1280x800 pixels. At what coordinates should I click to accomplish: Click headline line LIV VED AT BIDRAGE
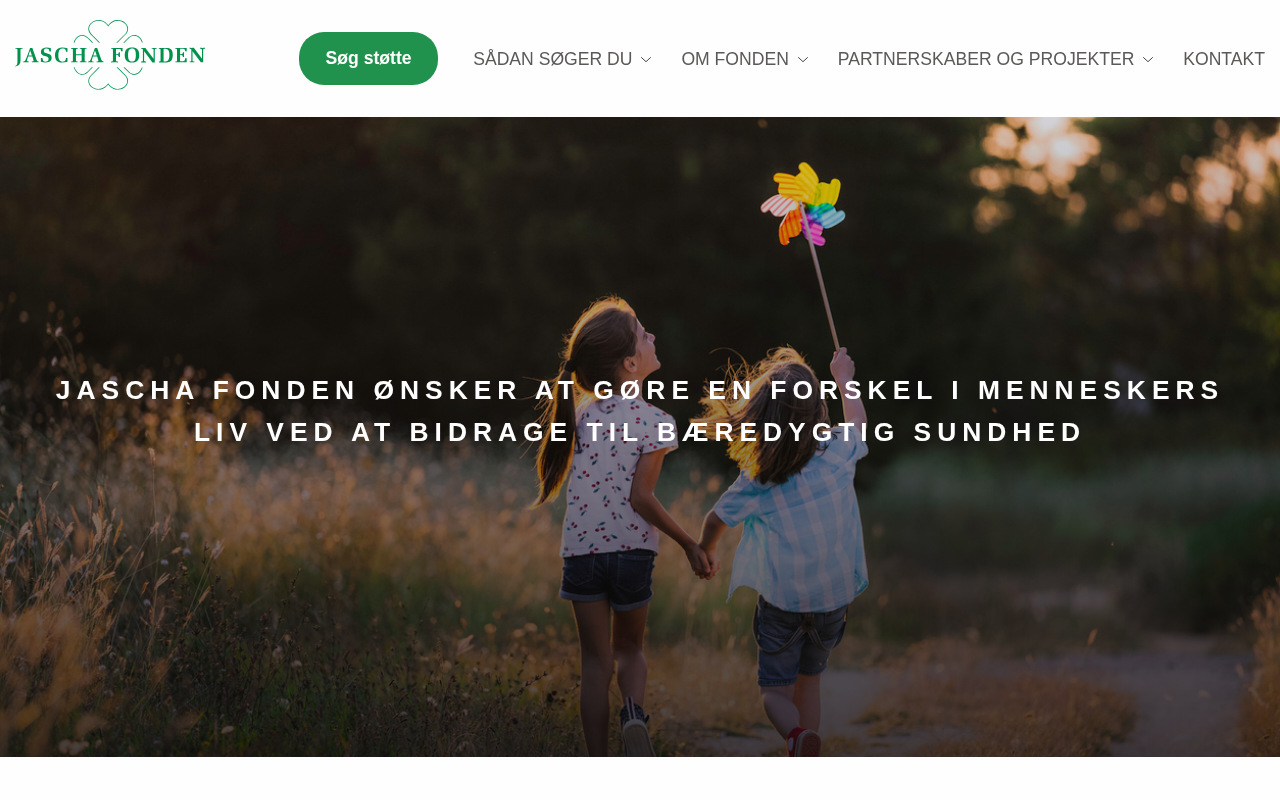(640, 432)
